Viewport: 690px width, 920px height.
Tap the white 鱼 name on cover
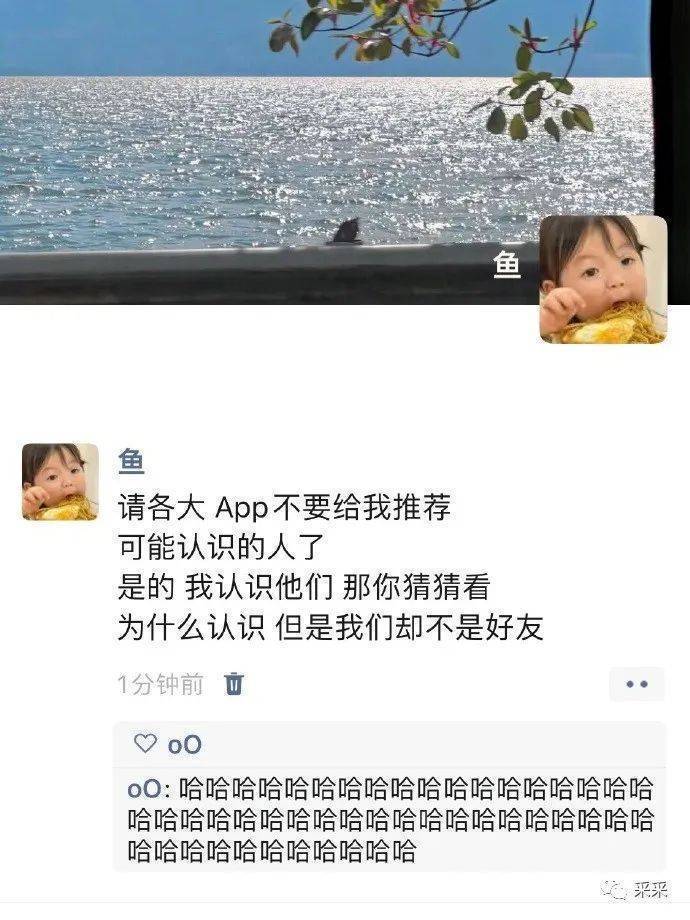[507, 266]
